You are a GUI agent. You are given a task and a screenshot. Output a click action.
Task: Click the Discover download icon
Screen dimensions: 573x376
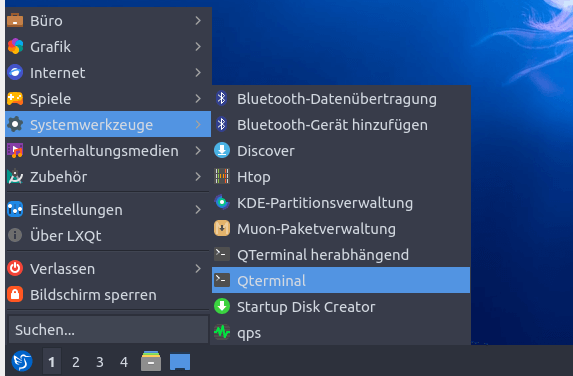(x=222, y=151)
